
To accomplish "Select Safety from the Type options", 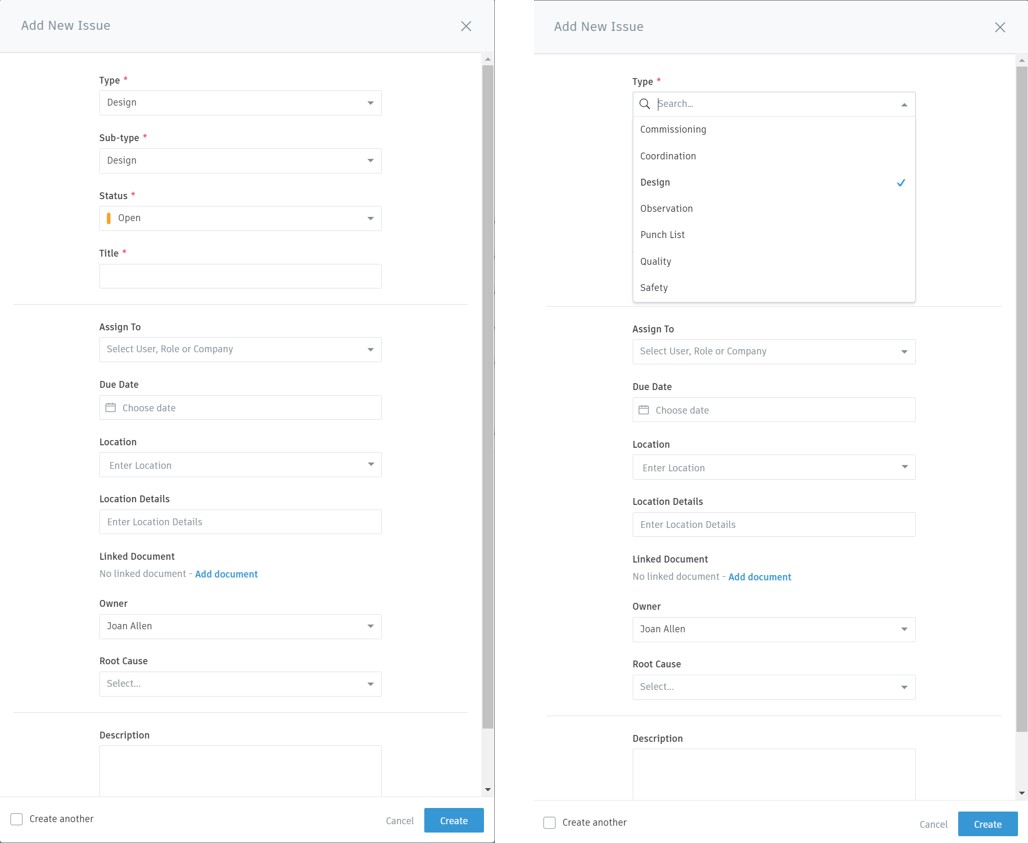I will pos(653,287).
